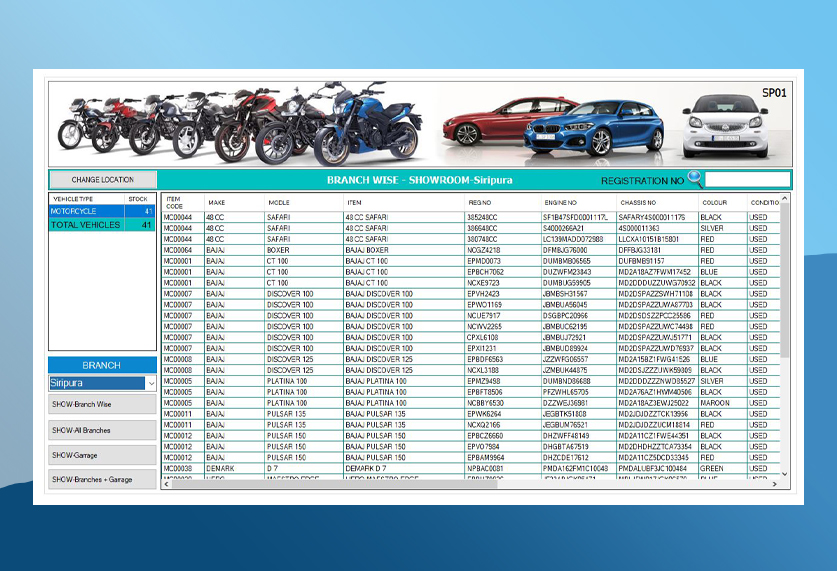Select reg no EPMD0073 cell
Screen dimensions: 837x571
click(x=503, y=261)
